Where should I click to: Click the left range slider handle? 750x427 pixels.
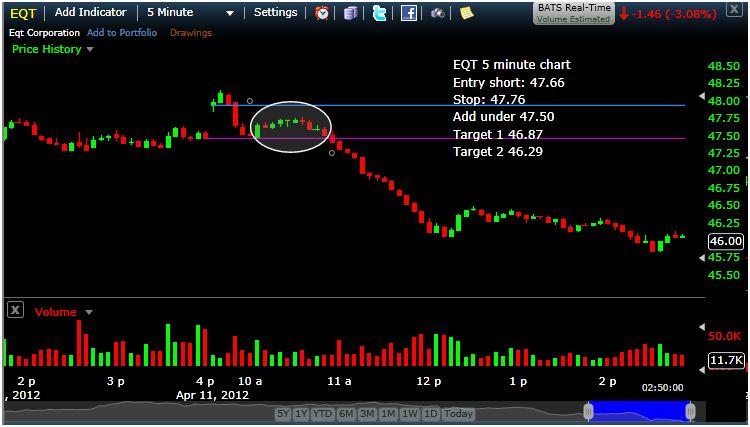(x=588, y=412)
